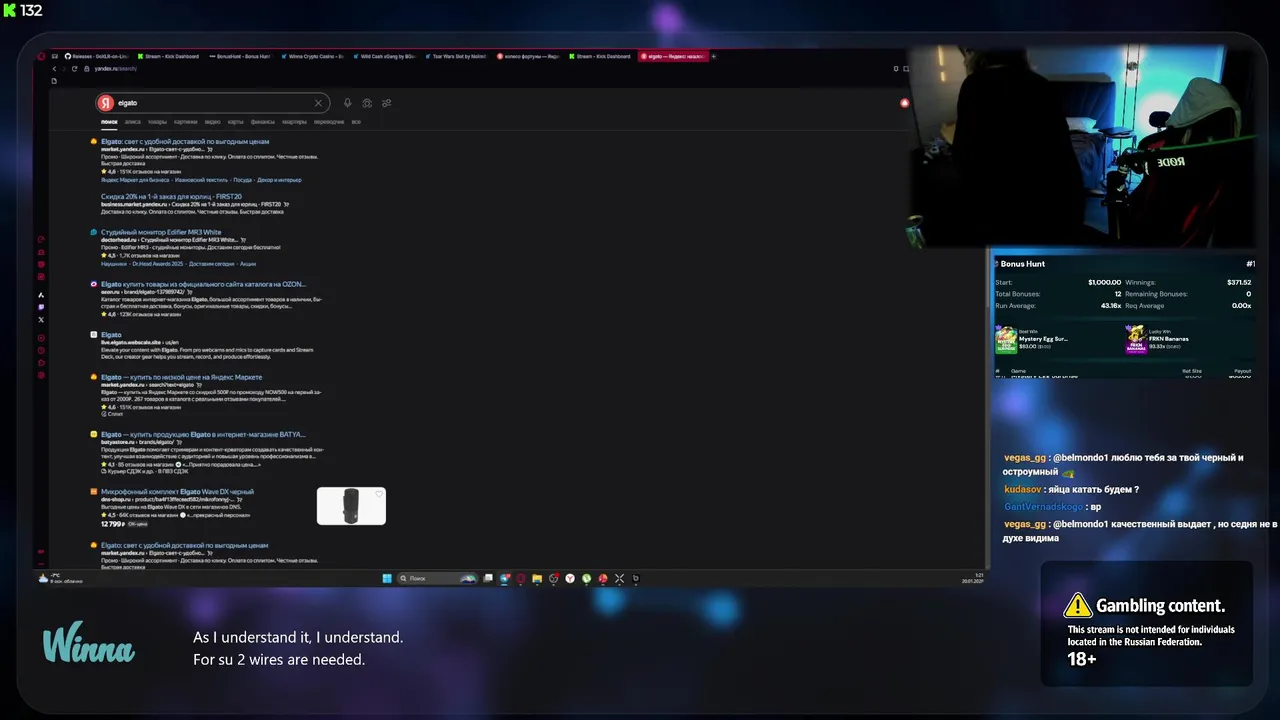This screenshot has width=1280, height=720.
Task: Click FRKN Bananas game thumbnail
Action: click(1136, 341)
